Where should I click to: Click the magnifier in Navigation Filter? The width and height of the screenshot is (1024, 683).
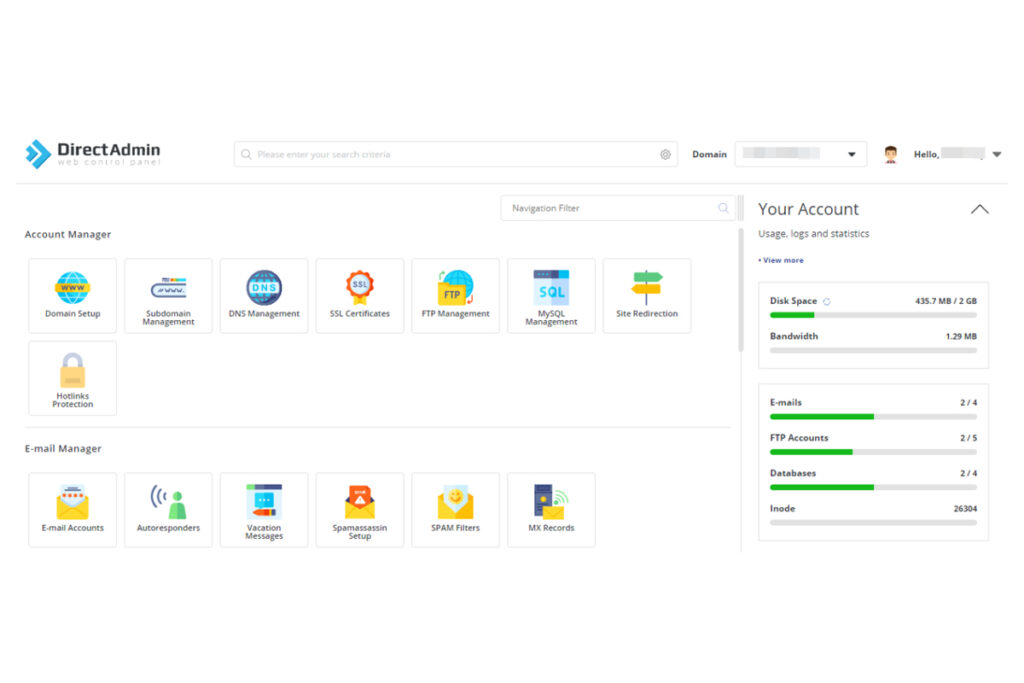tap(723, 208)
